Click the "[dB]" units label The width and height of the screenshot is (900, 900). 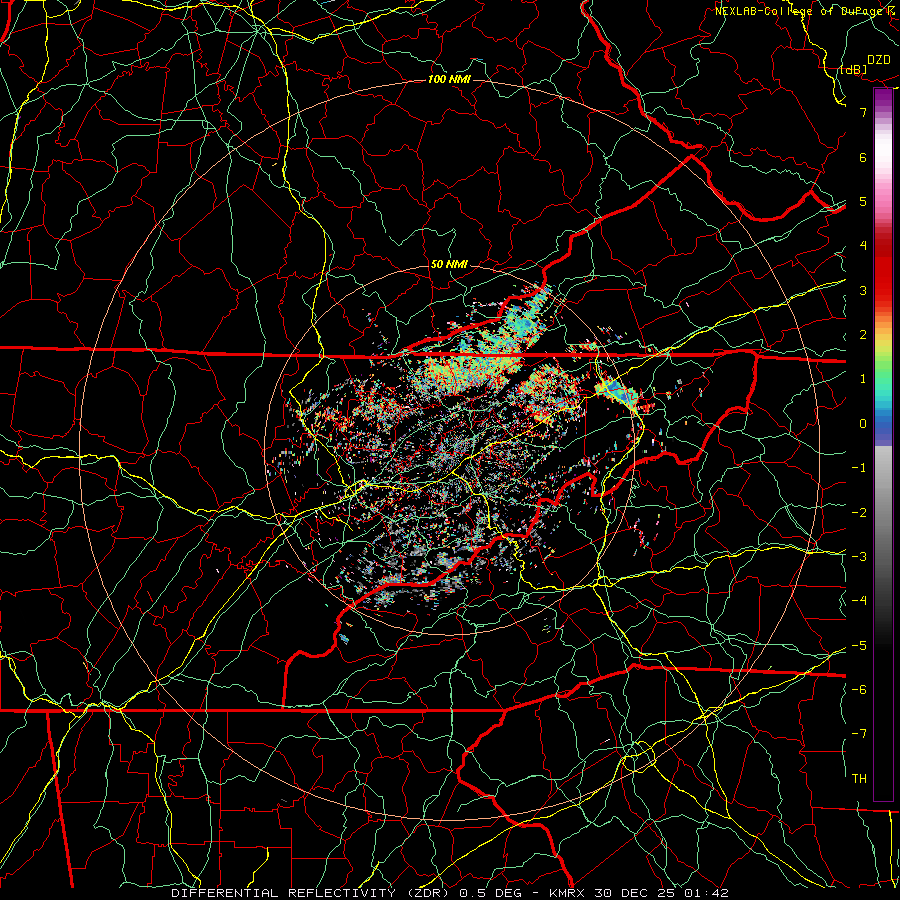click(x=853, y=69)
